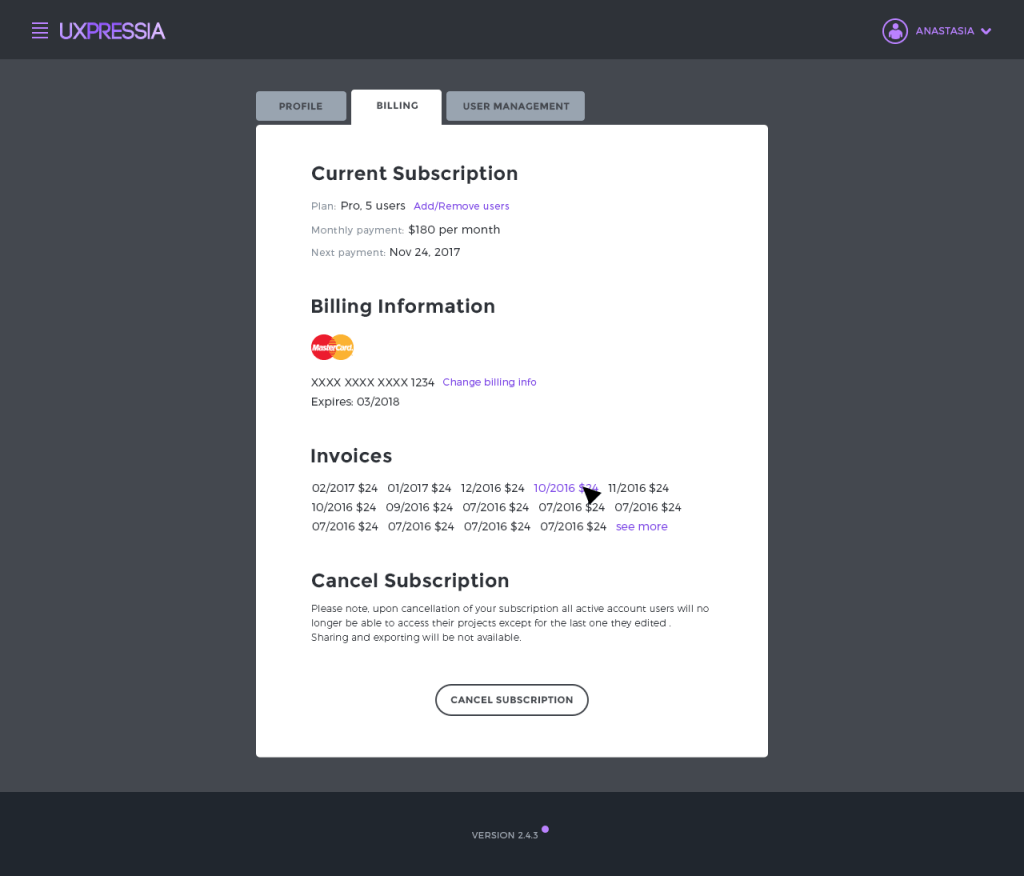Open the 11/2016 $24 invoice
This screenshot has height=876, width=1024.
coord(638,488)
